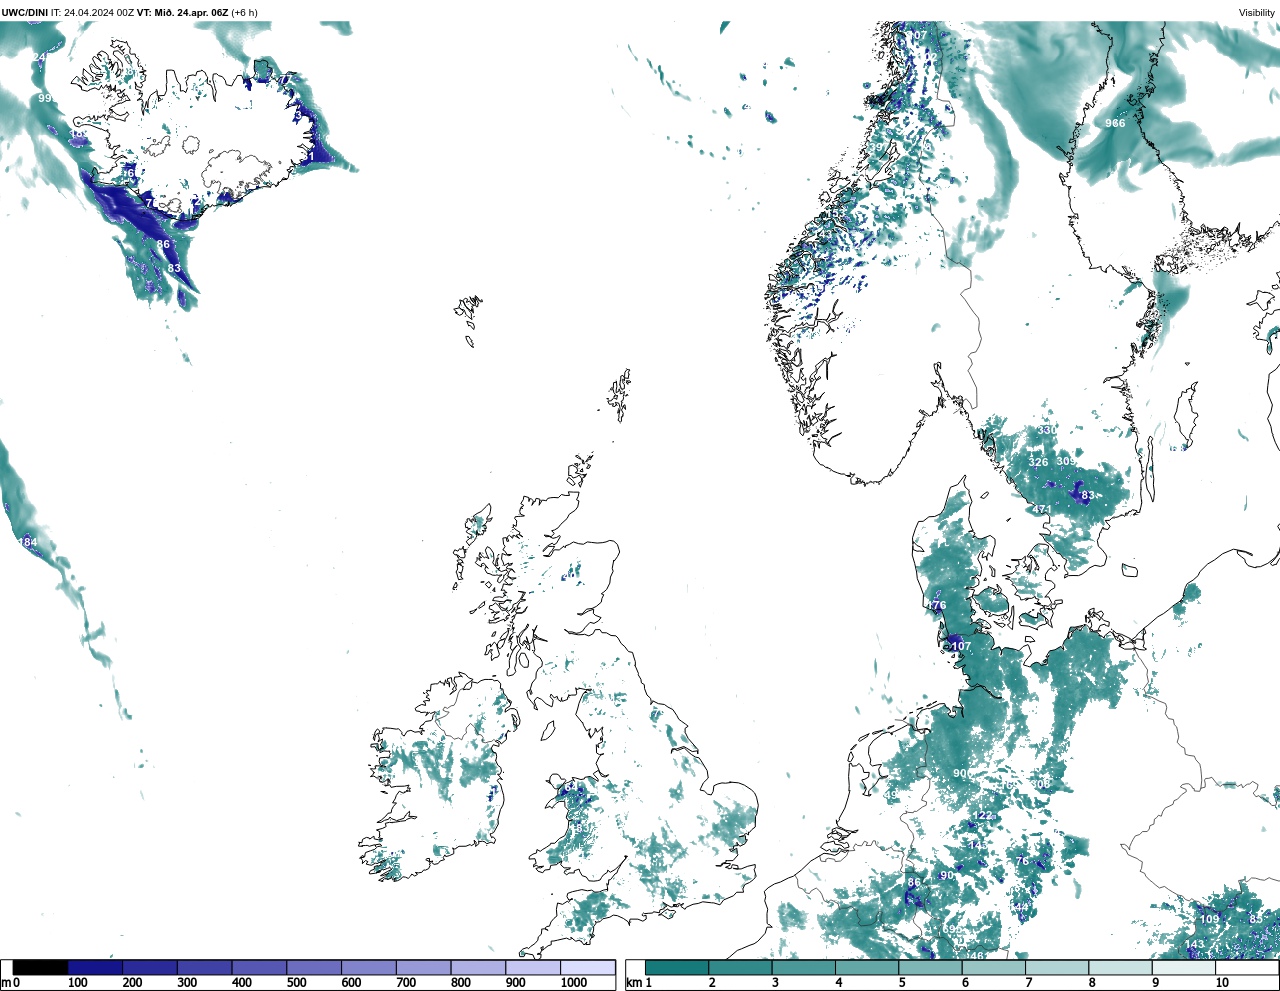Click the '500' tick label on legend
This screenshot has height=991, width=1280.
[296, 983]
